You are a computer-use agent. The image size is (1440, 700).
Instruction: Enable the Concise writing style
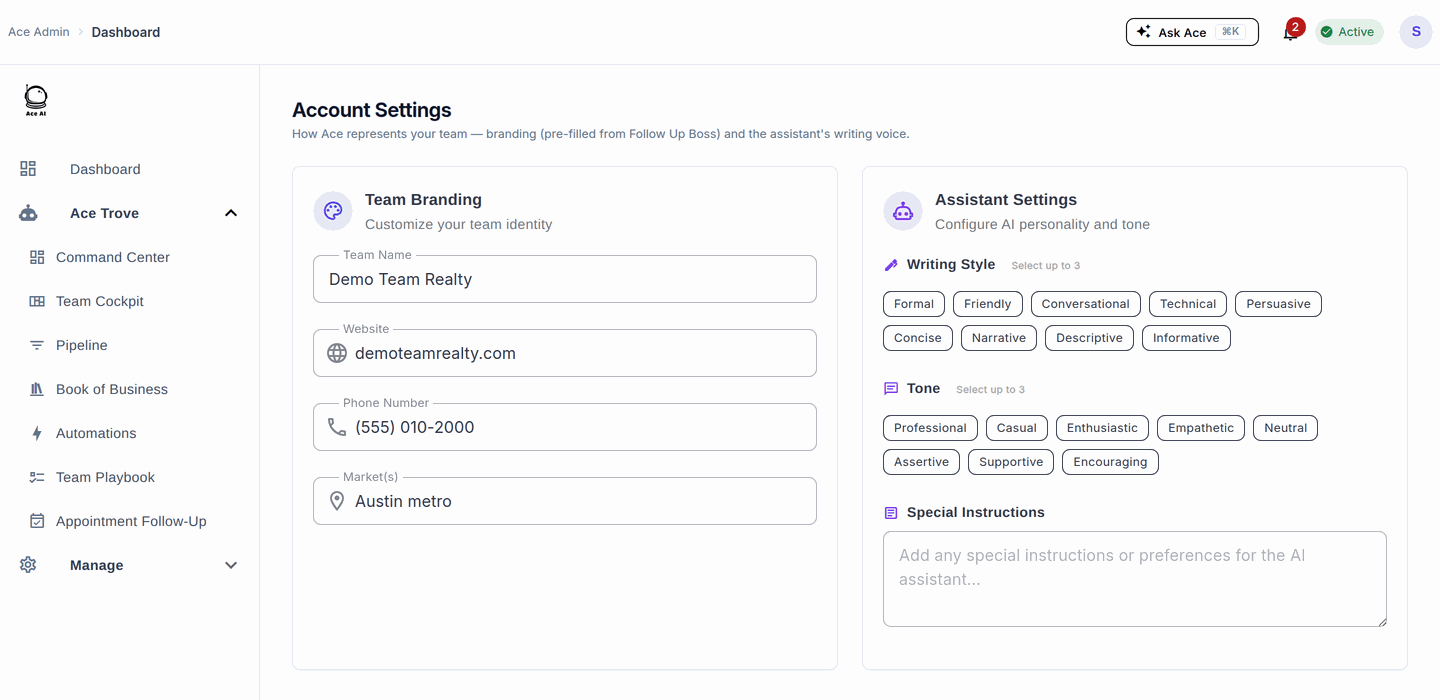pos(918,338)
